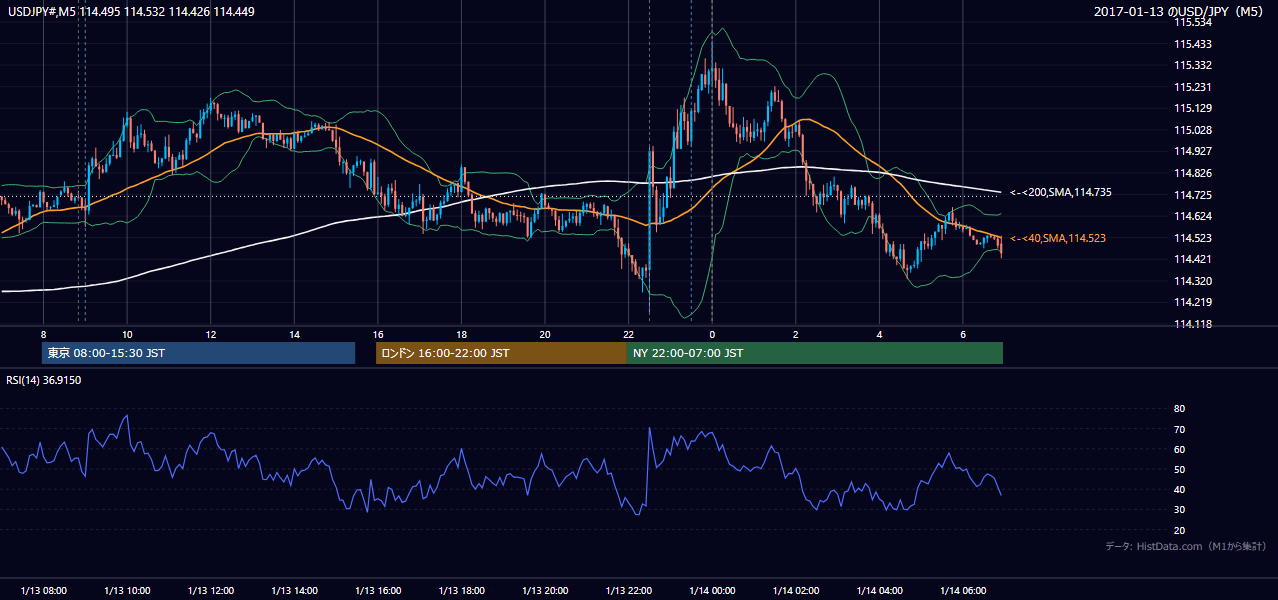Image resolution: width=1278 pixels, height=600 pixels.
Task: Click hour tick 18 under the price chart
Action: pyautogui.click(x=461, y=334)
